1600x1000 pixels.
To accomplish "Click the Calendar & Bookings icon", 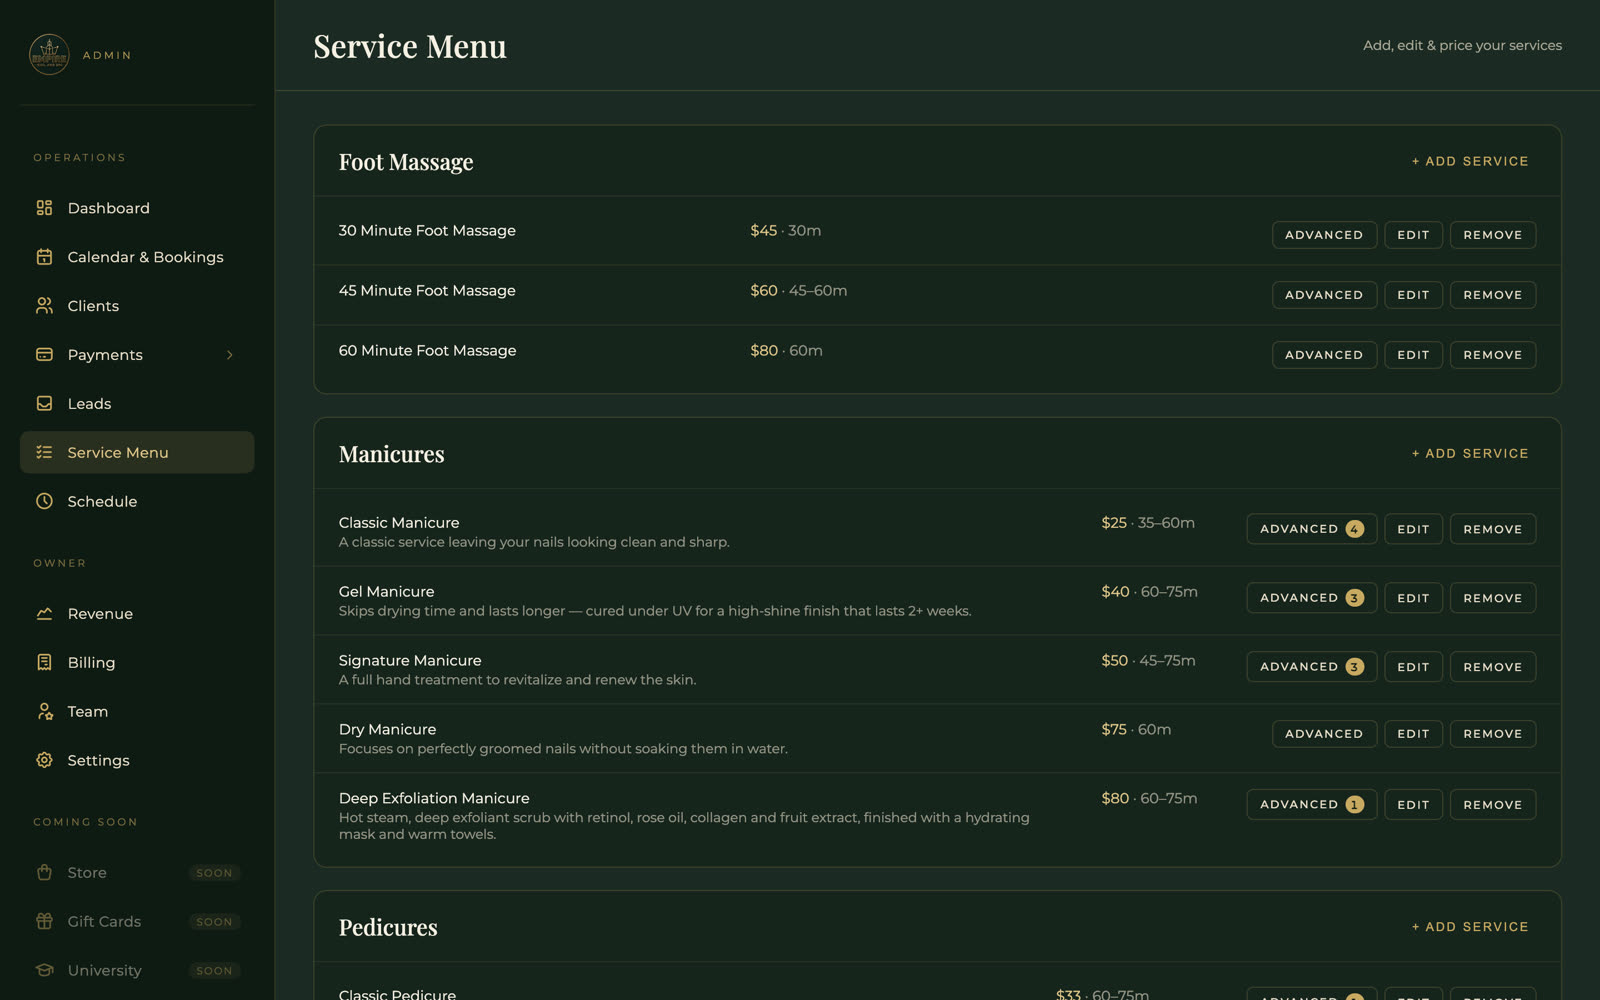I will point(44,257).
